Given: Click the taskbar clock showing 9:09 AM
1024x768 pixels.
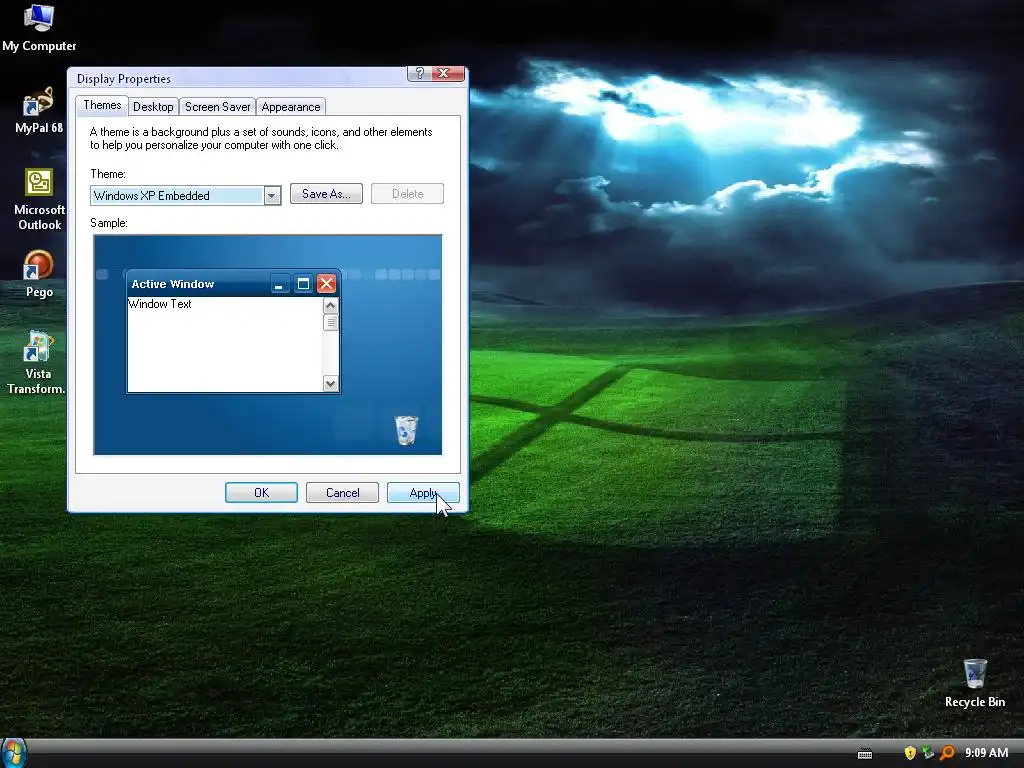Looking at the screenshot, I should click(x=986, y=753).
